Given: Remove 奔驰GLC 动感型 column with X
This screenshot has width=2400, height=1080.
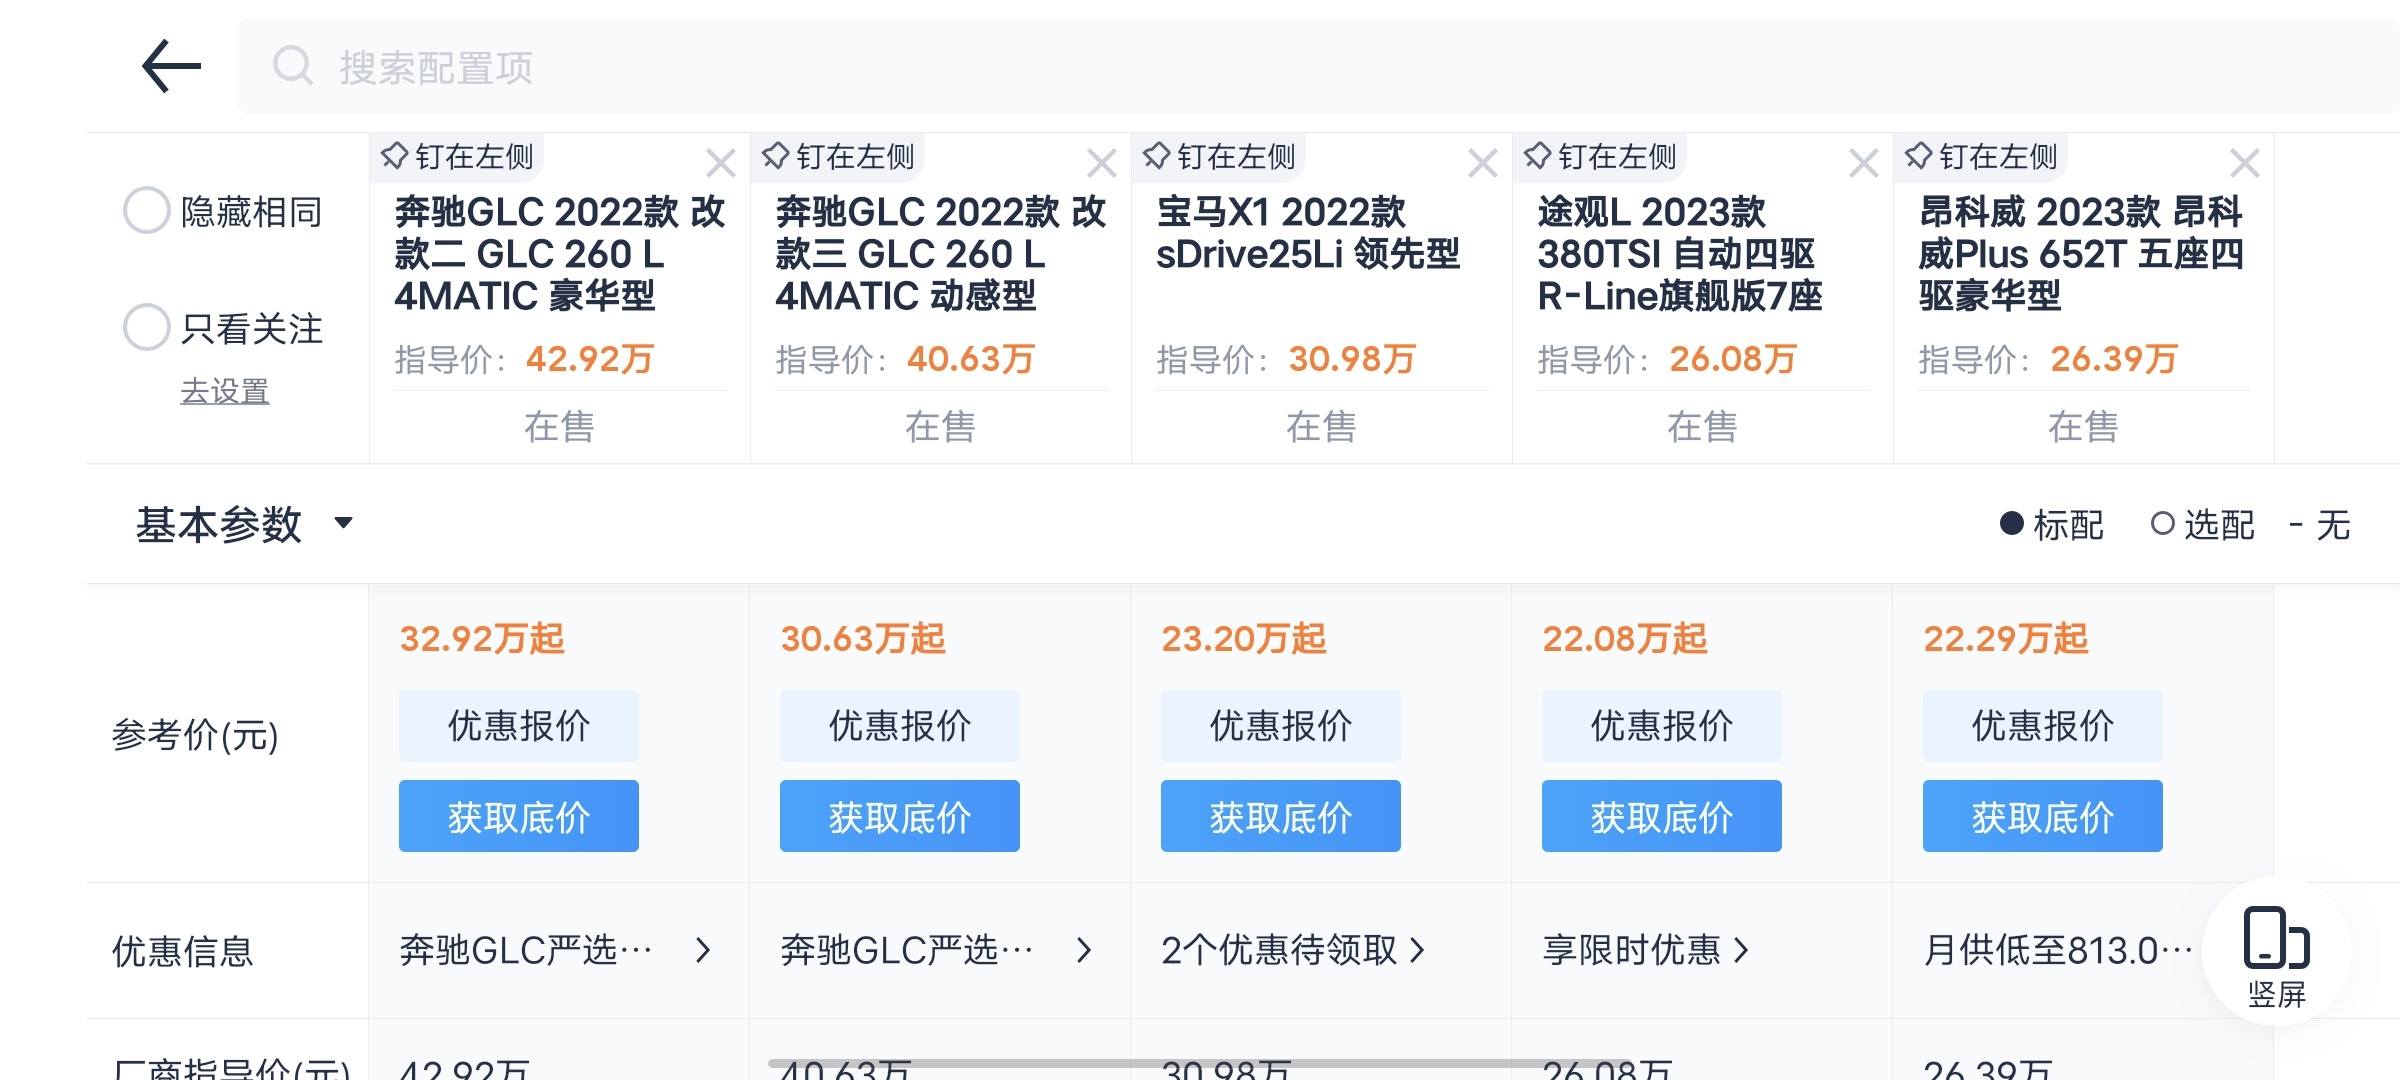Looking at the screenshot, I should pos(1101,163).
